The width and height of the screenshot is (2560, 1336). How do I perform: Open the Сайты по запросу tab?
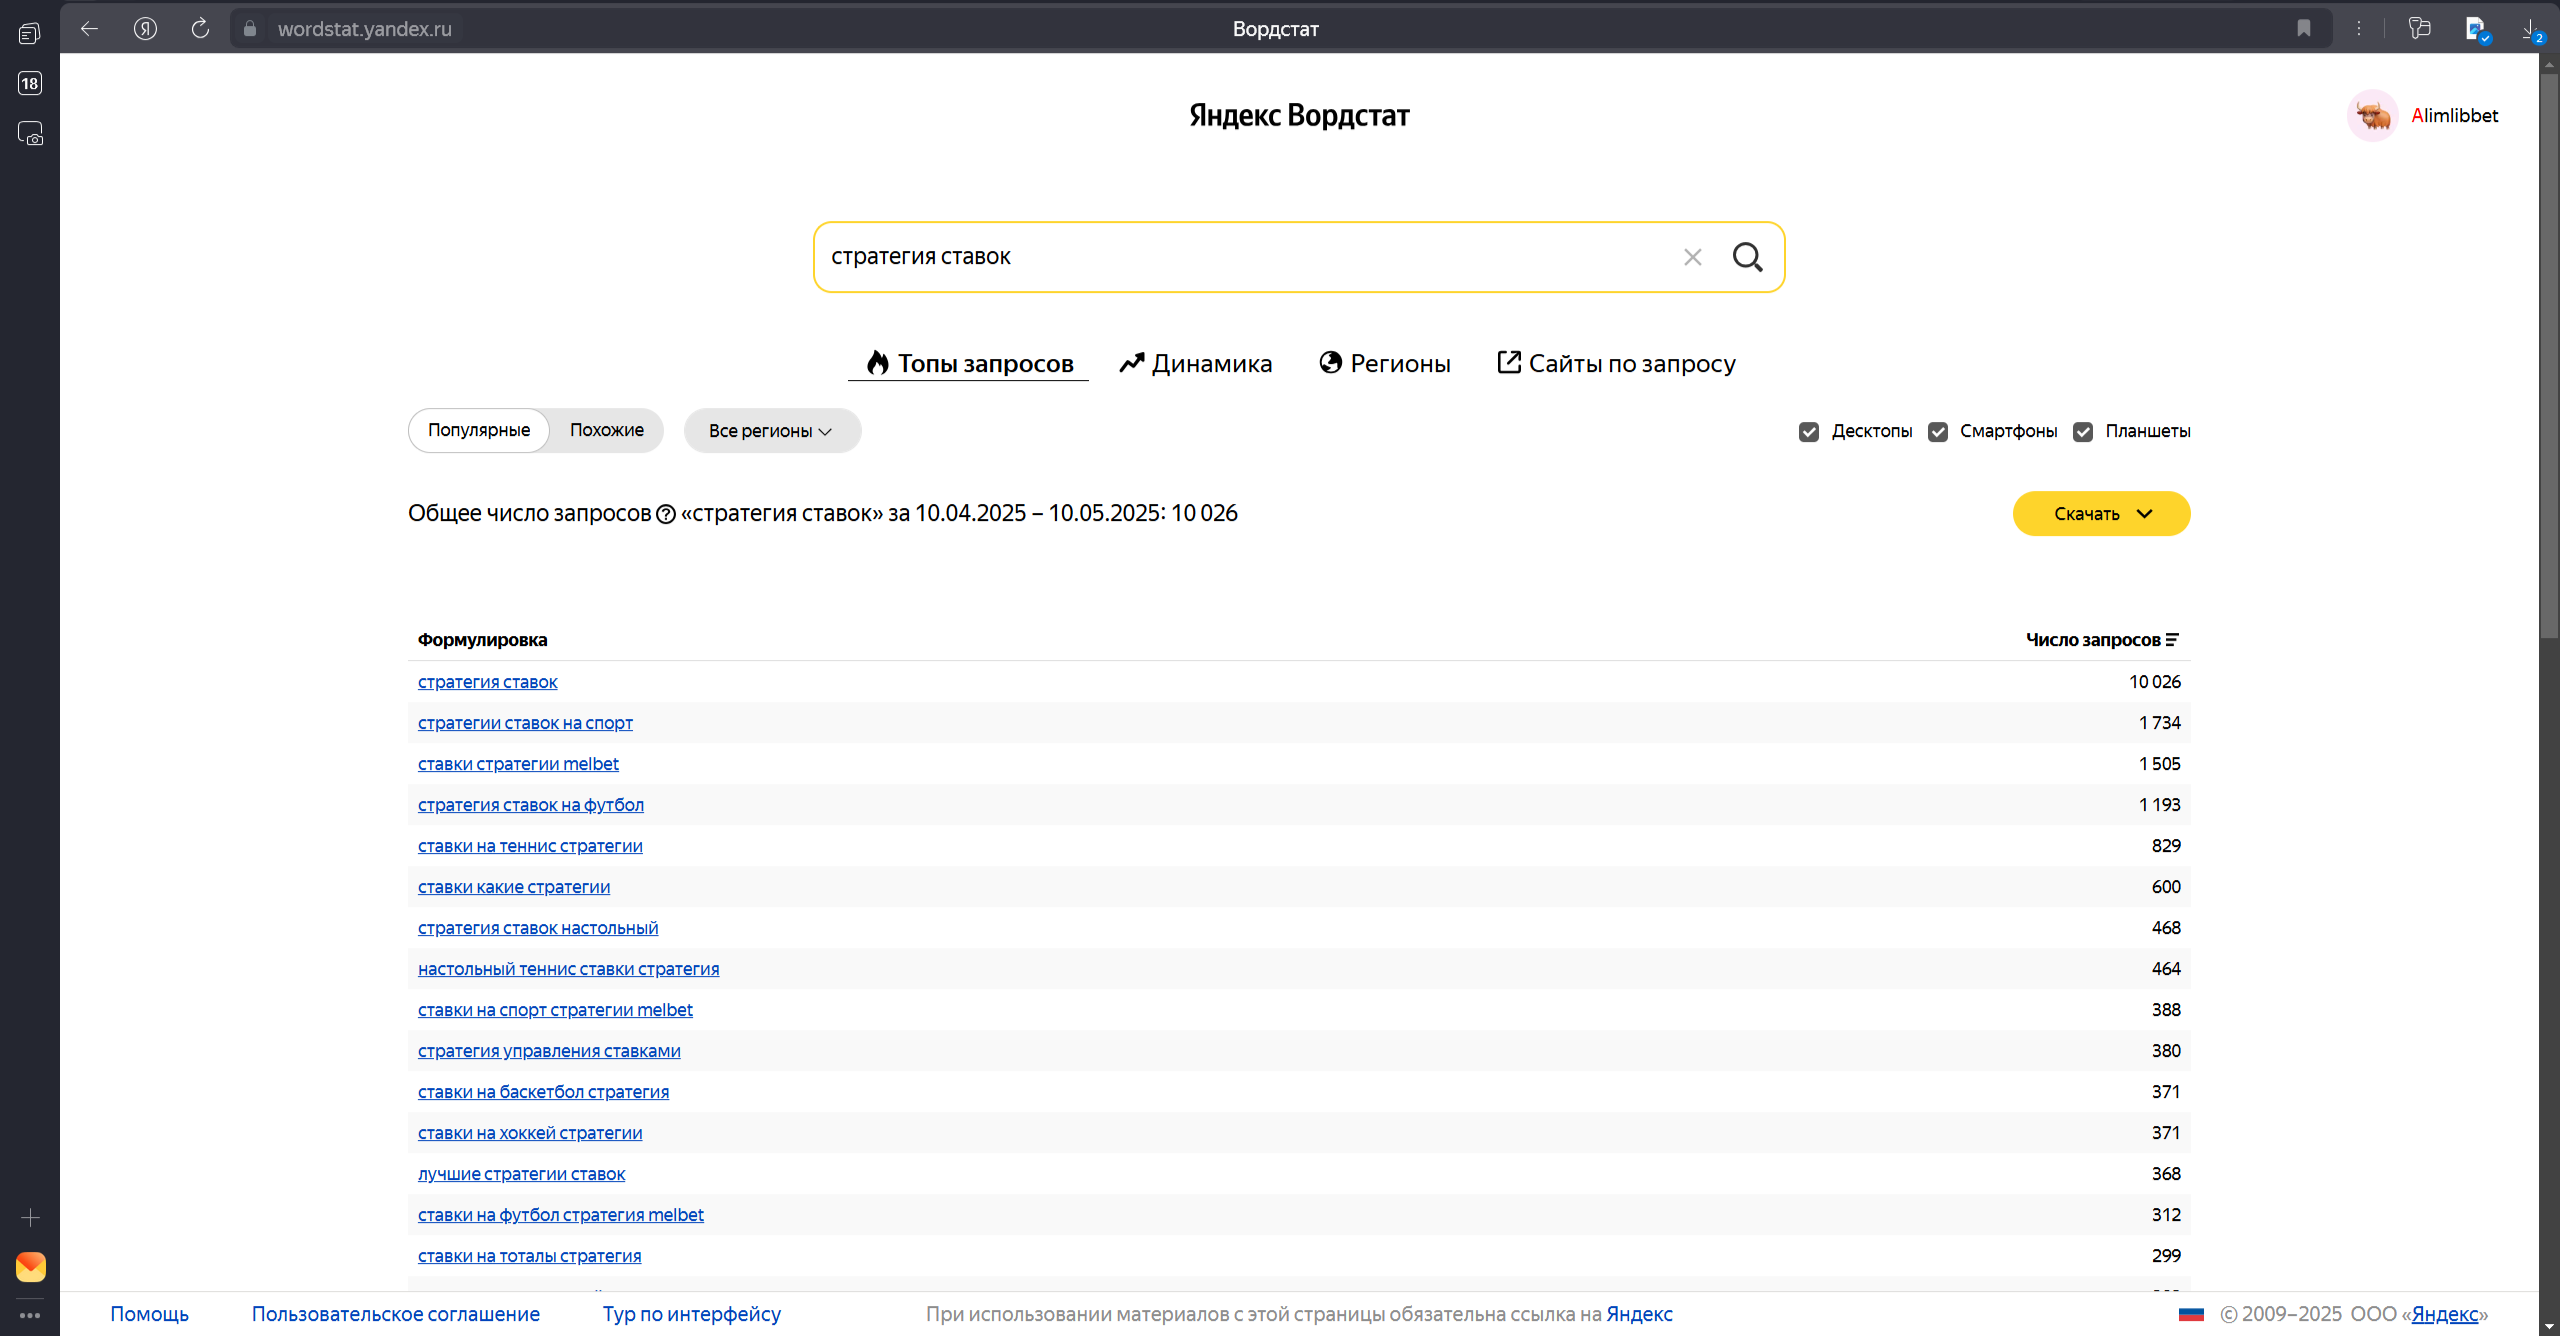coord(1616,363)
